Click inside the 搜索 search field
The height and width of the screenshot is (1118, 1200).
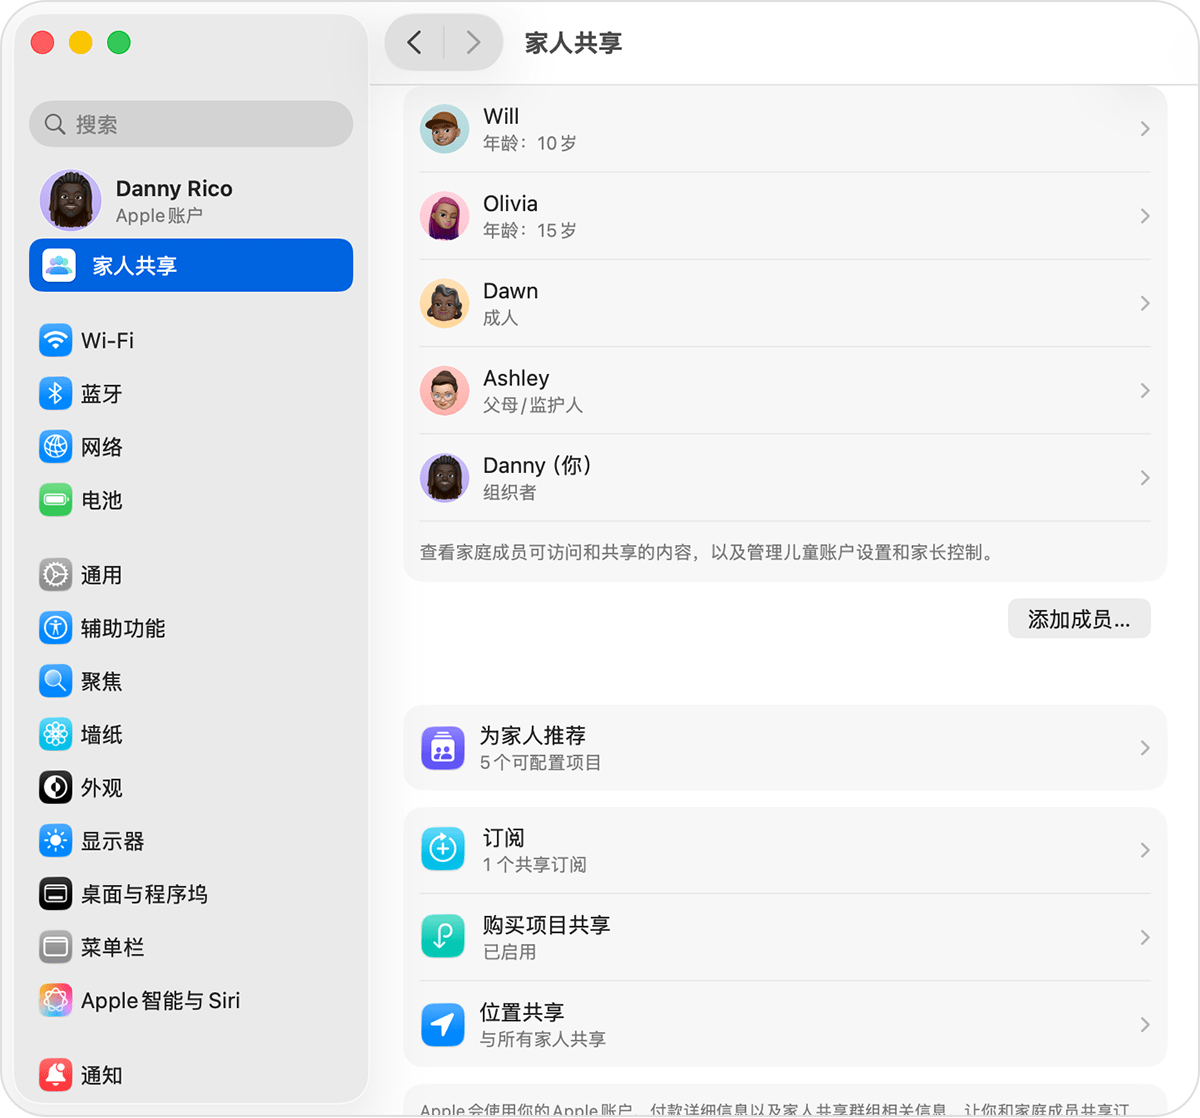point(190,124)
